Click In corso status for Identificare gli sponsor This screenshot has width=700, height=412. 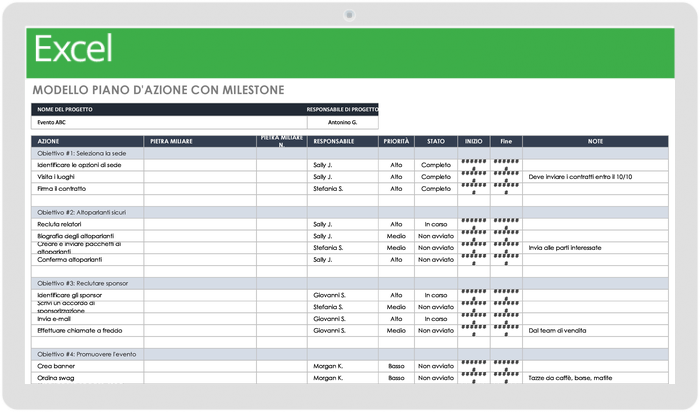[x=436, y=295]
